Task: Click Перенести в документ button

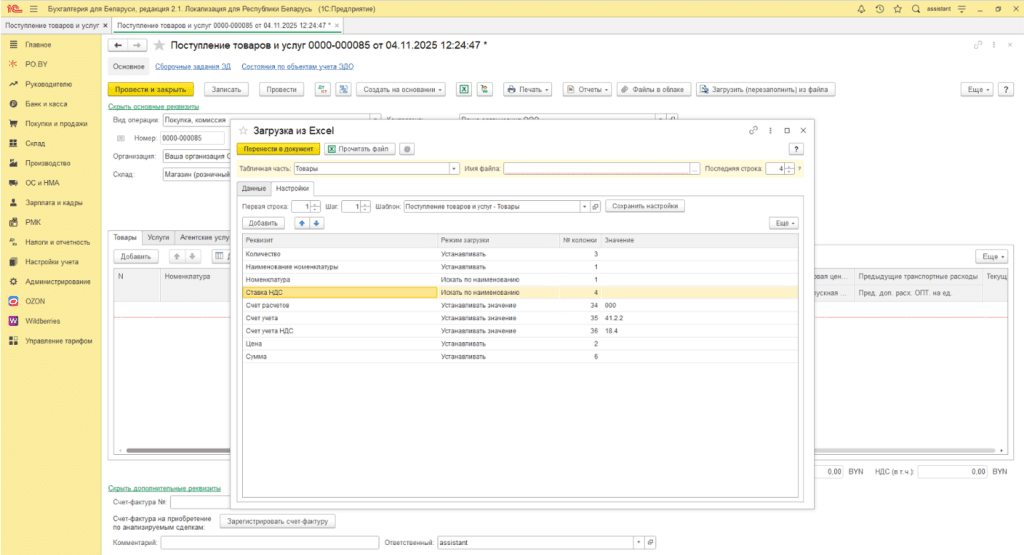Action: [x=278, y=149]
